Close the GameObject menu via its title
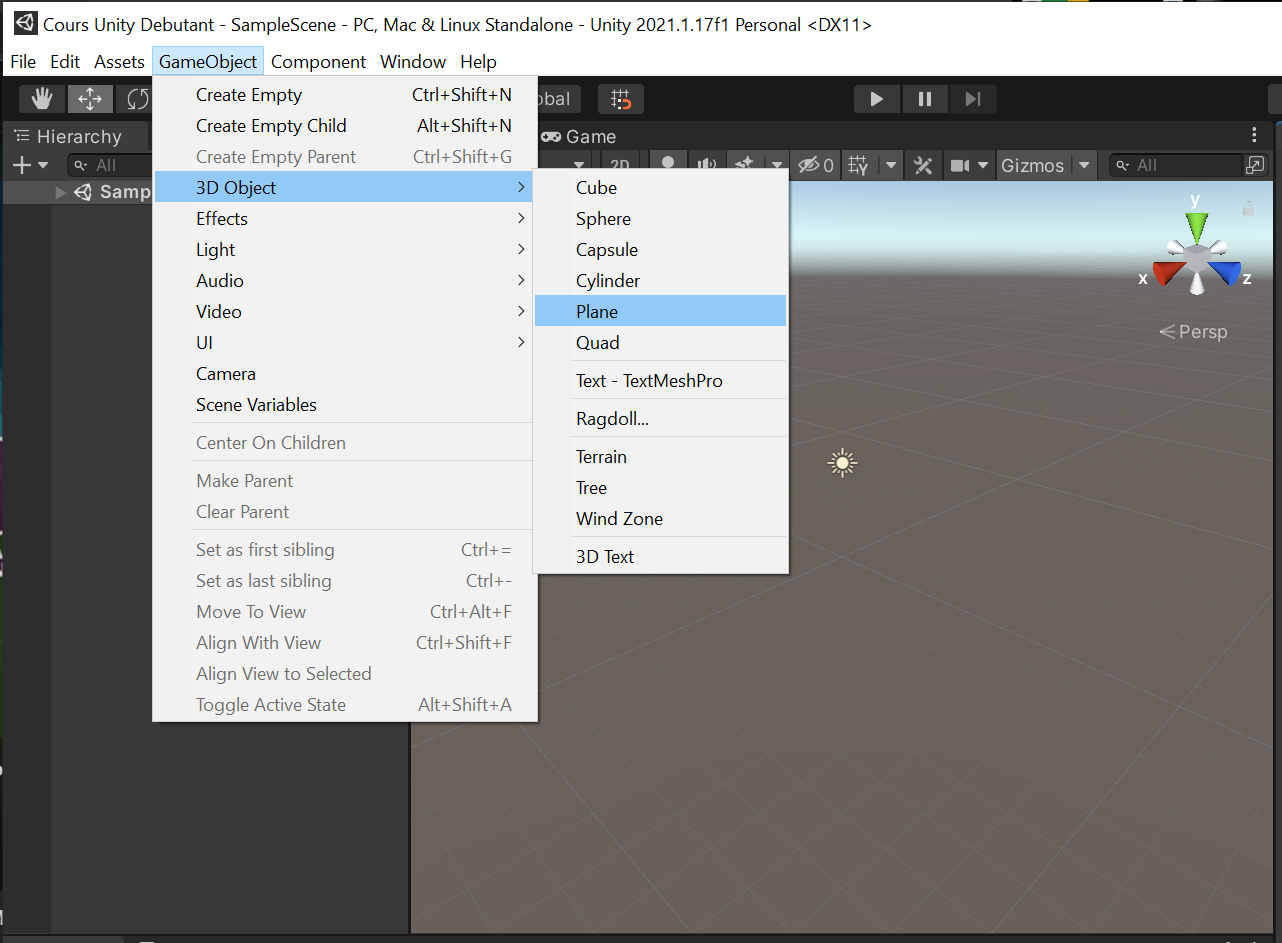 pos(208,62)
